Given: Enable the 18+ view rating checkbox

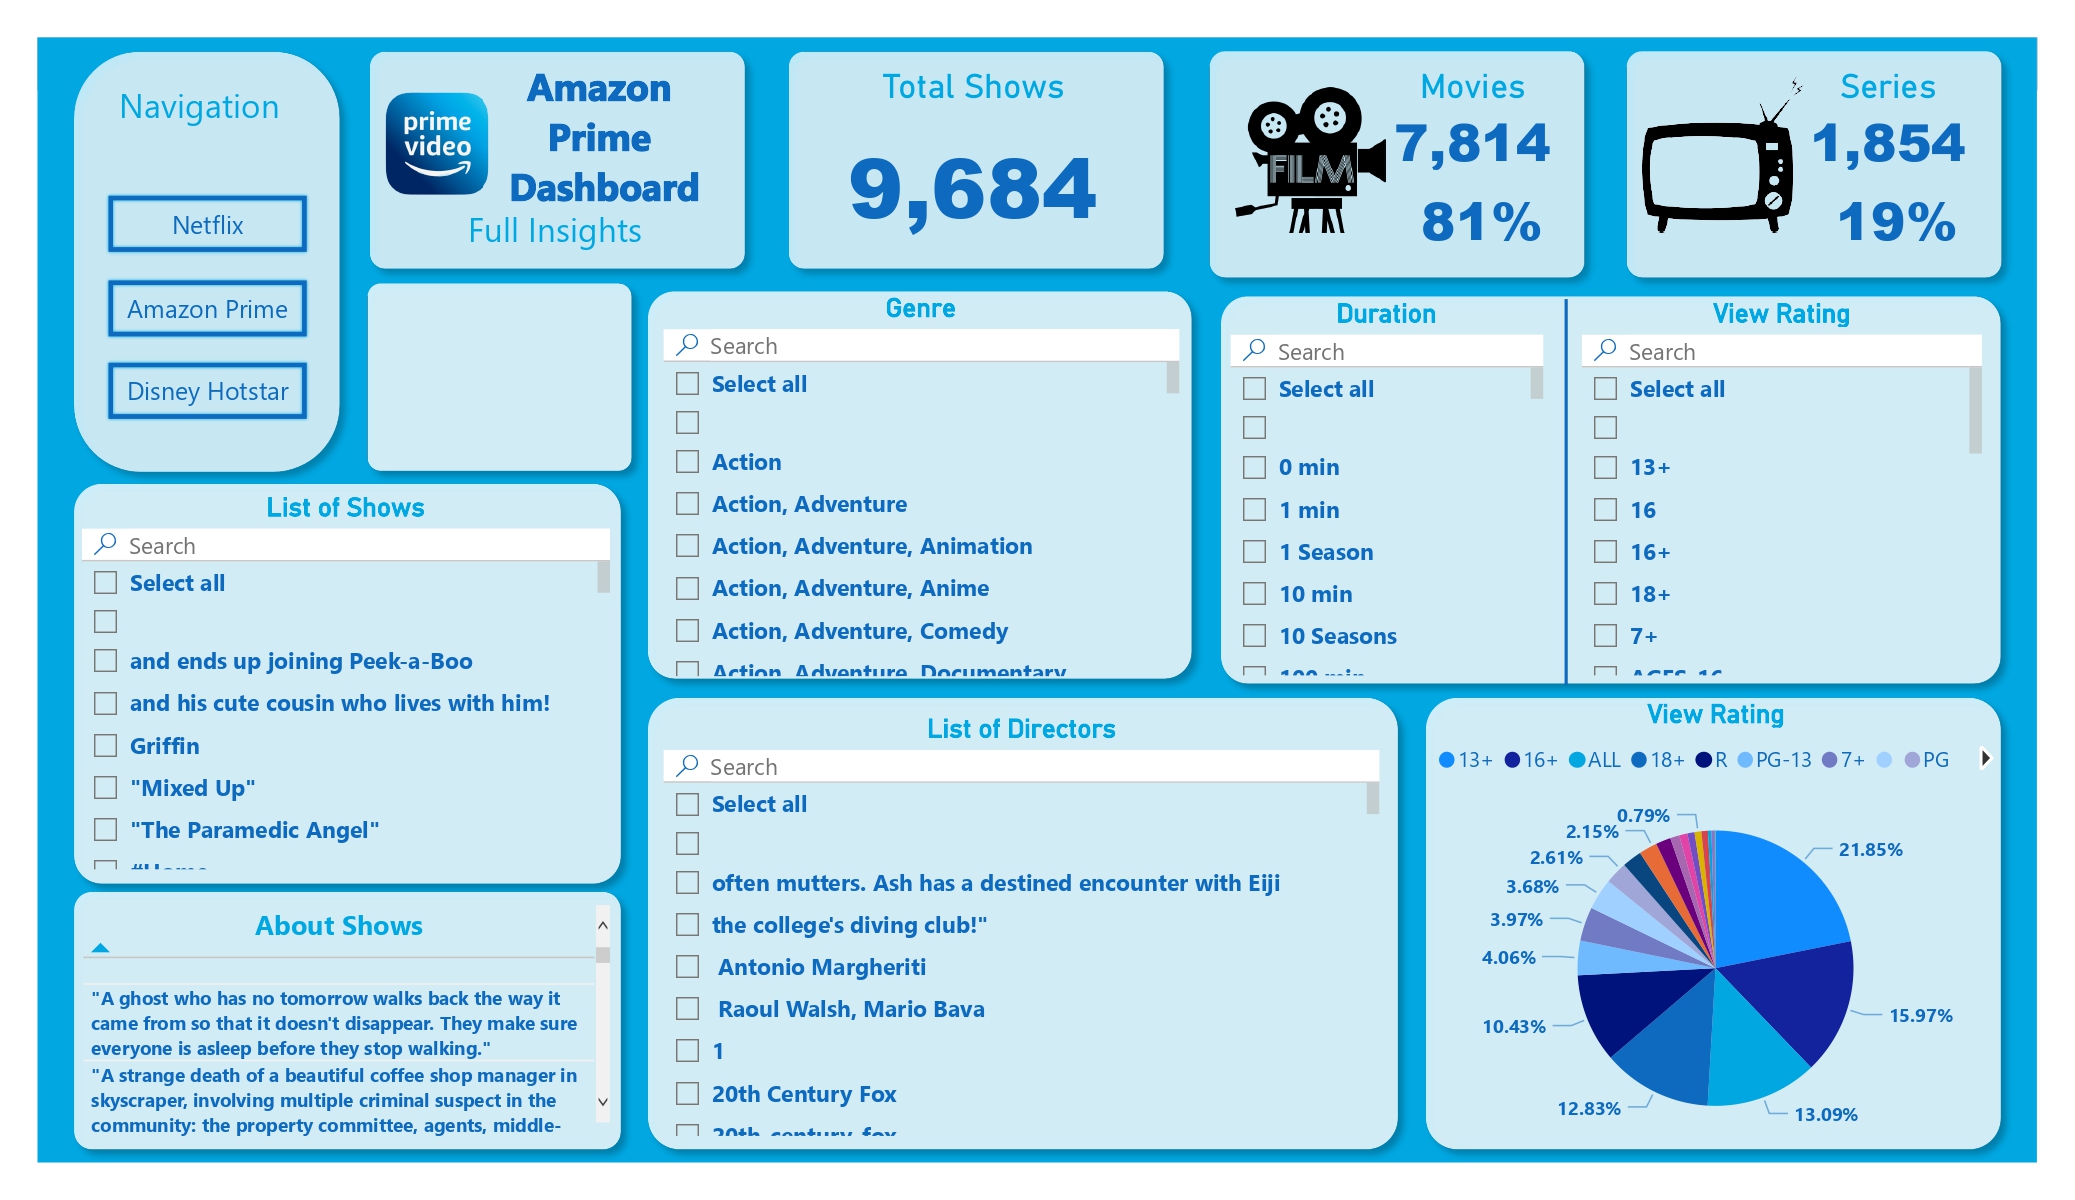Looking at the screenshot, I should 1605,594.
